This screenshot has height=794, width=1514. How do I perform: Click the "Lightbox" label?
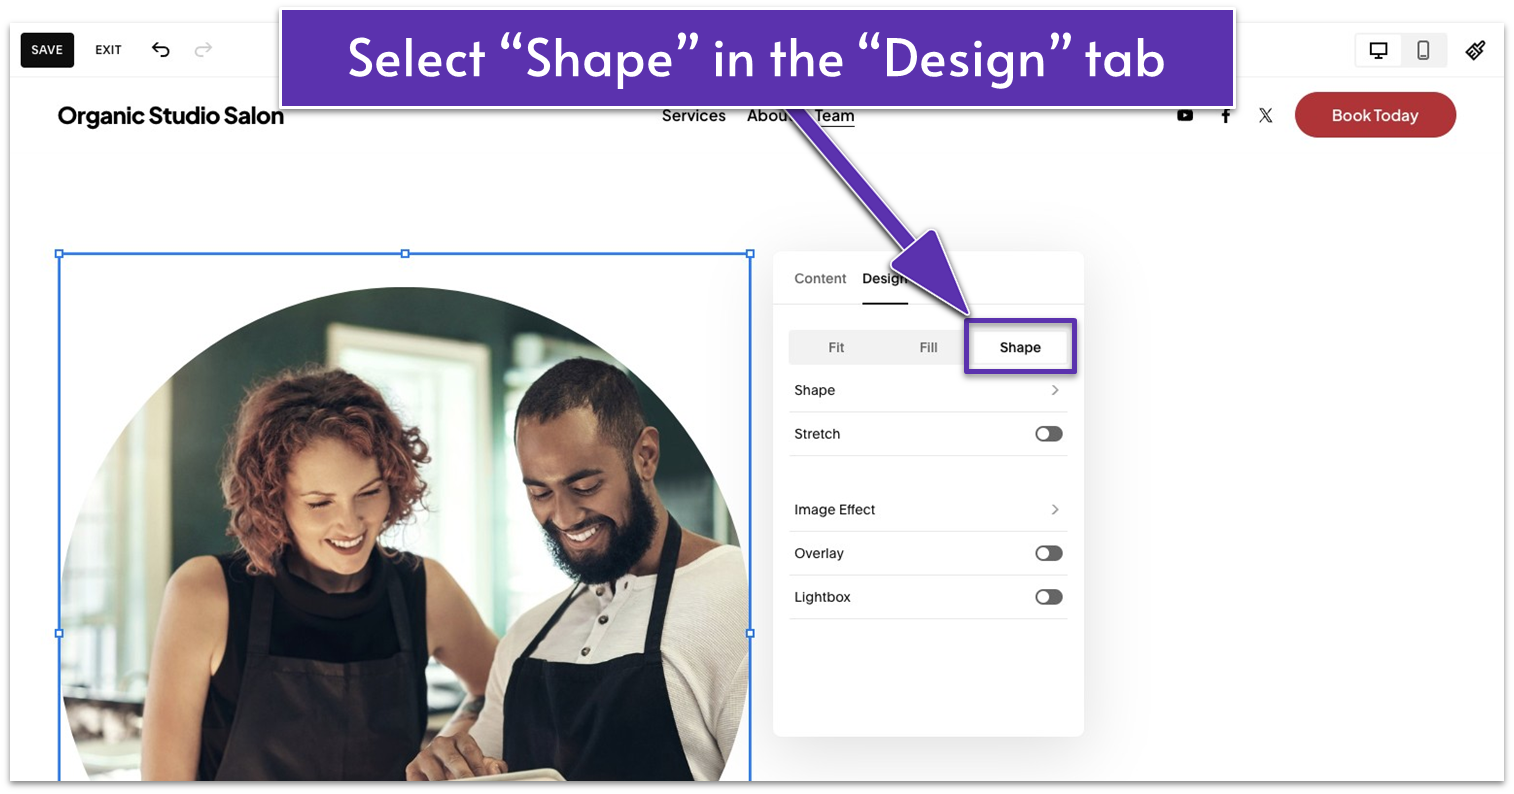(x=822, y=597)
